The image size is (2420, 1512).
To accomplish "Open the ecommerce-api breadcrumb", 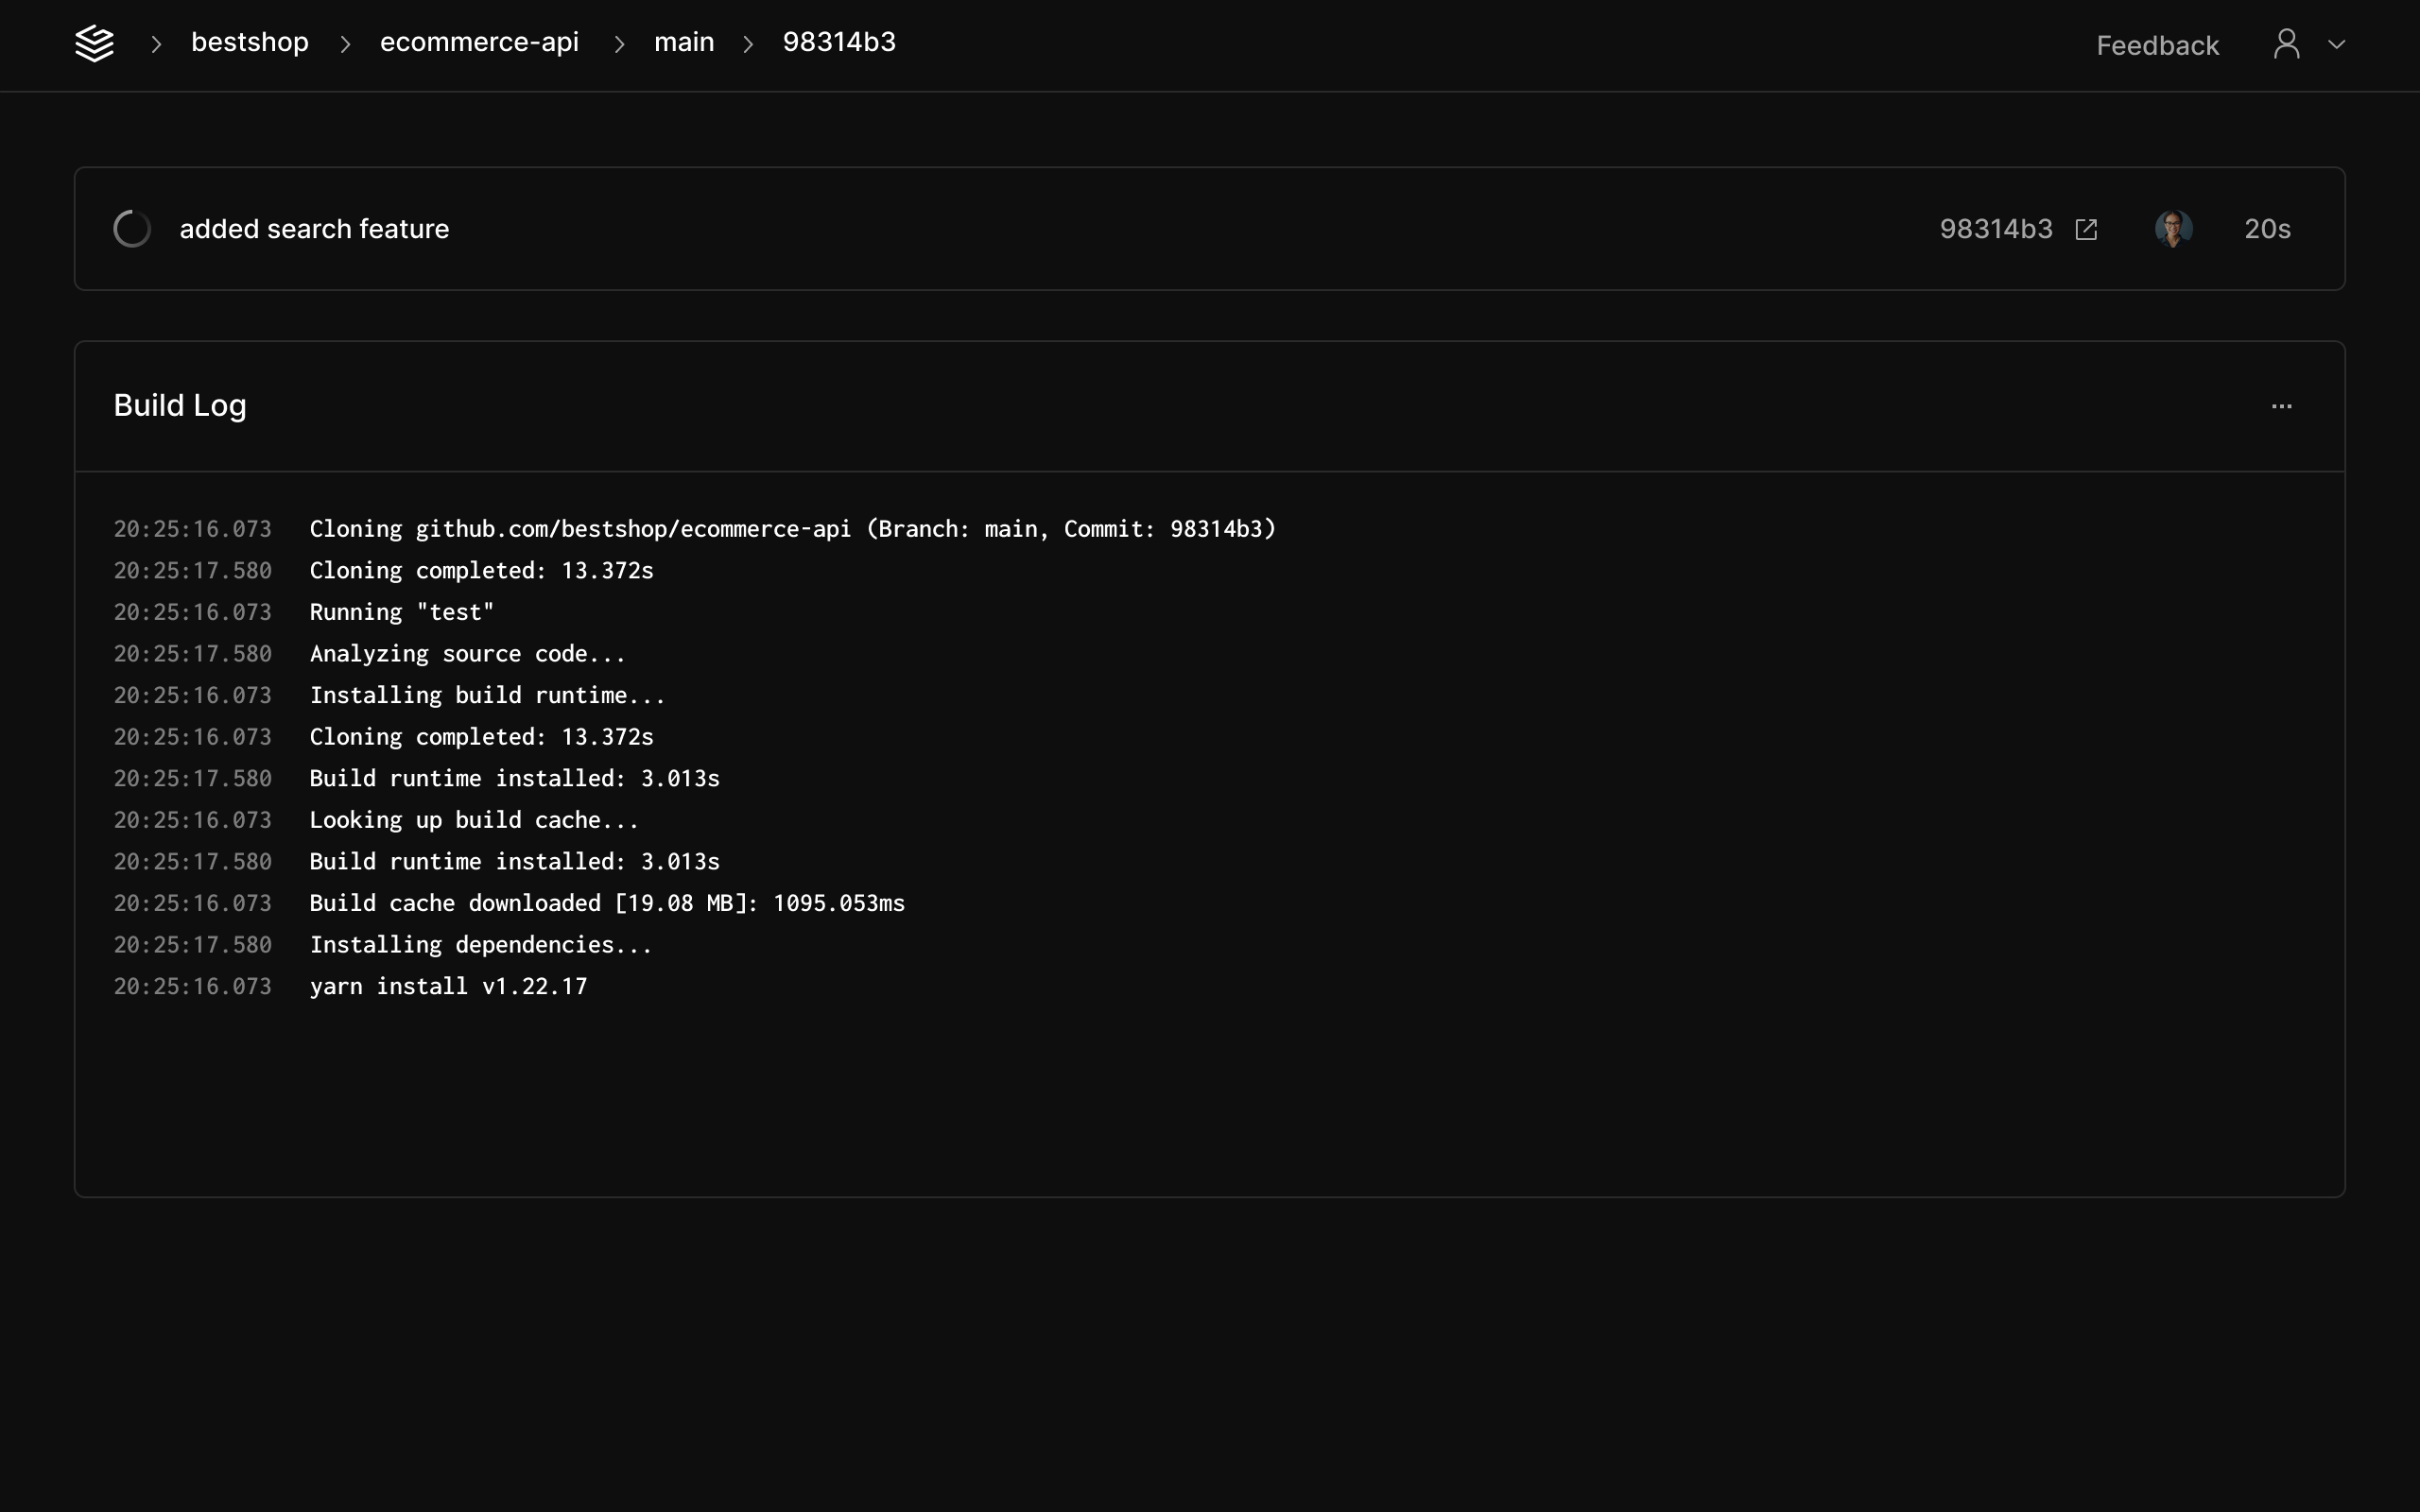I will click(479, 42).
